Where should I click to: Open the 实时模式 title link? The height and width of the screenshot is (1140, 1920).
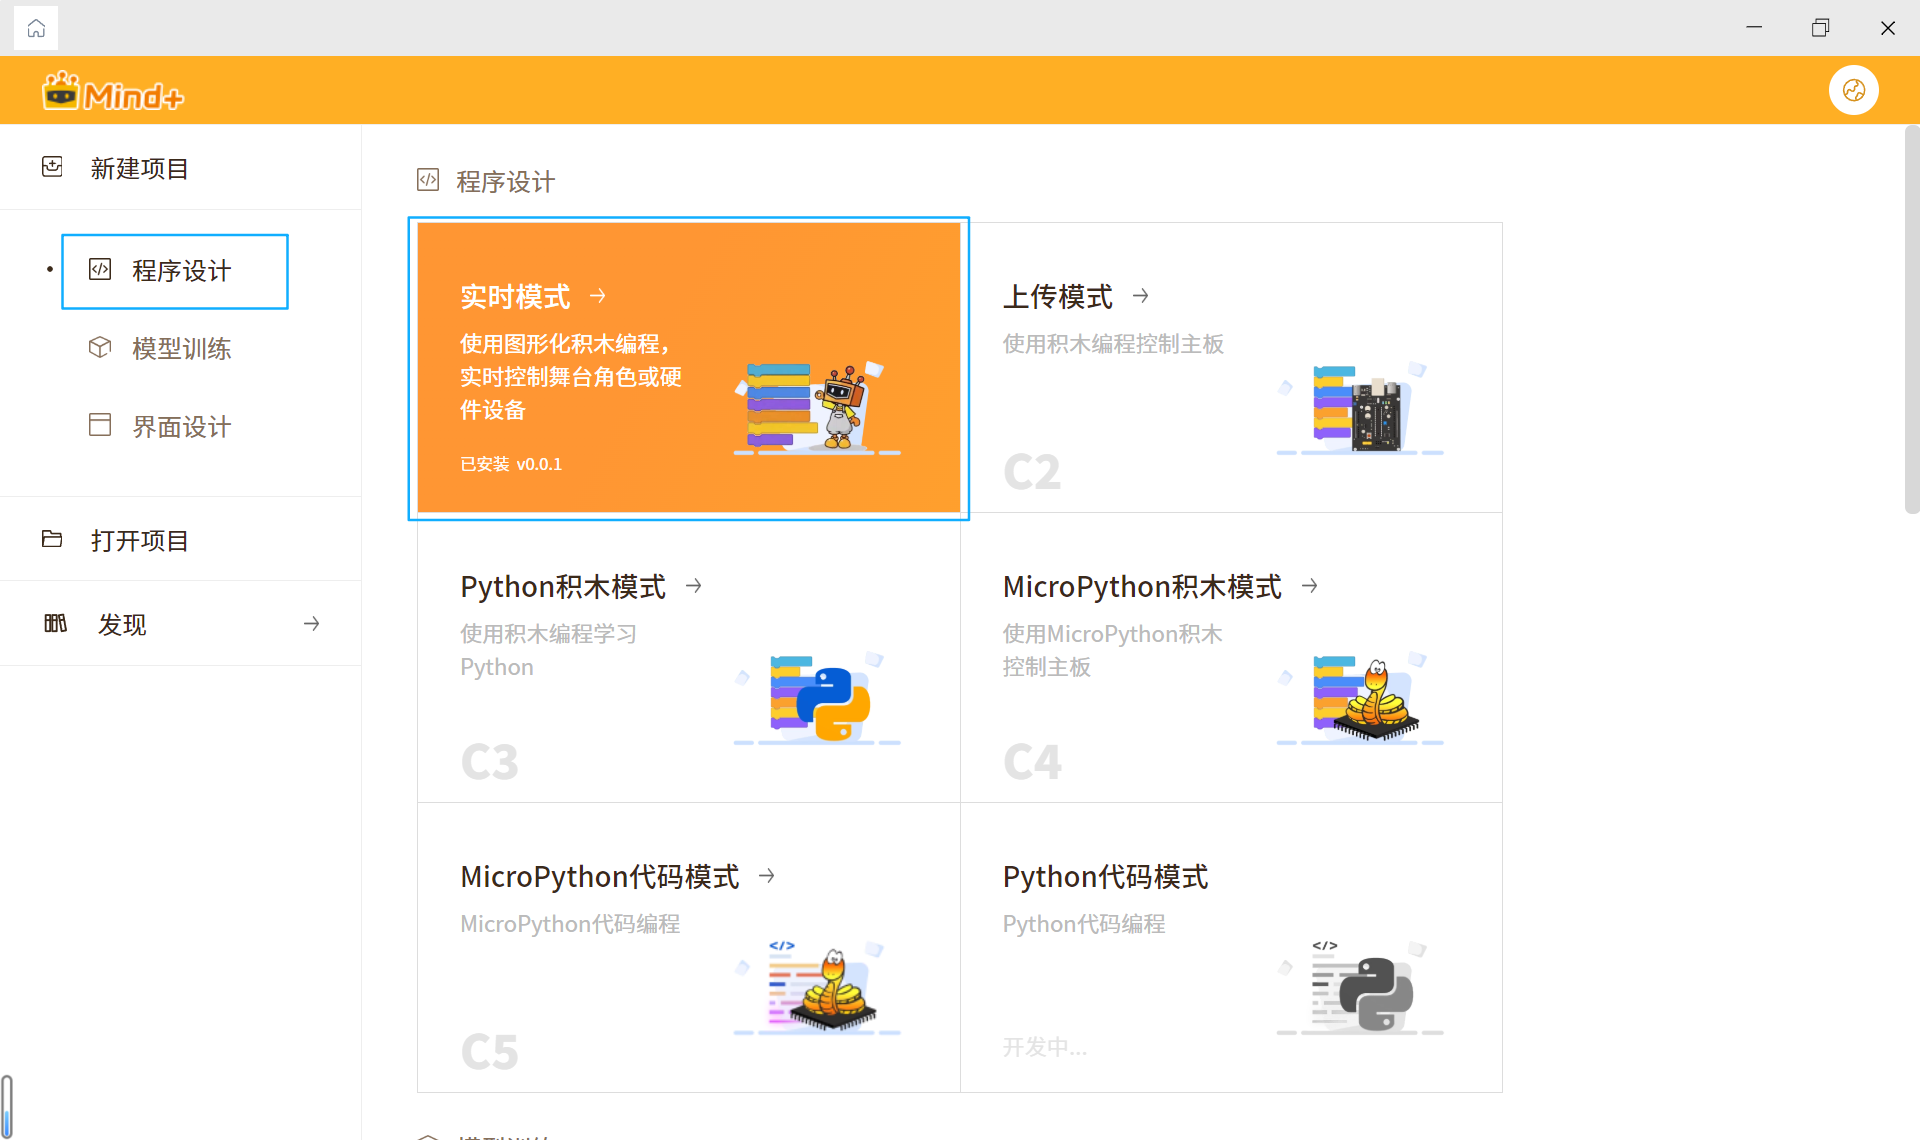point(515,297)
